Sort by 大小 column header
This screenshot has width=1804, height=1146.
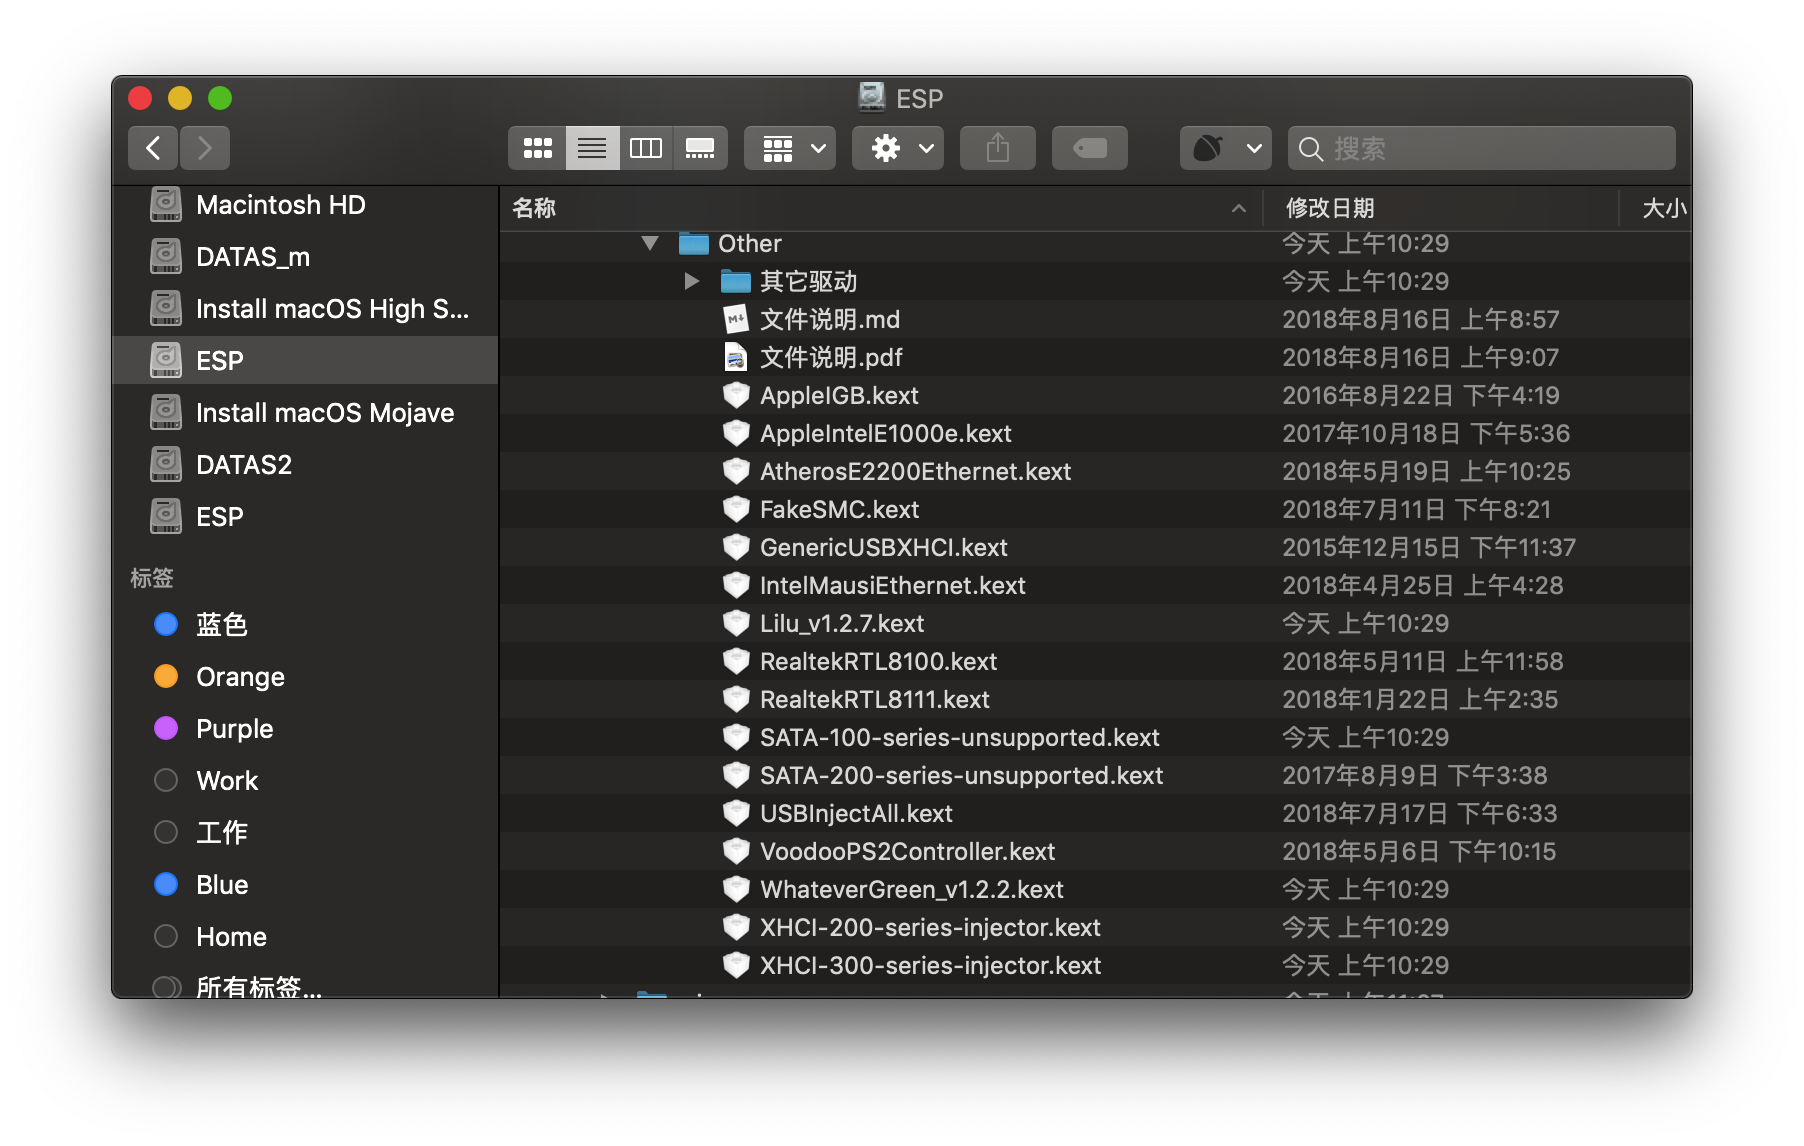tap(1656, 208)
